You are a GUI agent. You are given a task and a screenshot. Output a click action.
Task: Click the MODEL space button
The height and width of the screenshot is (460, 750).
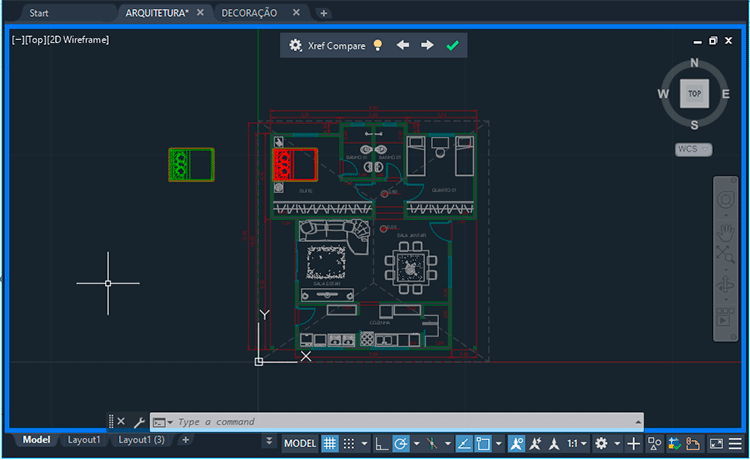(300, 444)
